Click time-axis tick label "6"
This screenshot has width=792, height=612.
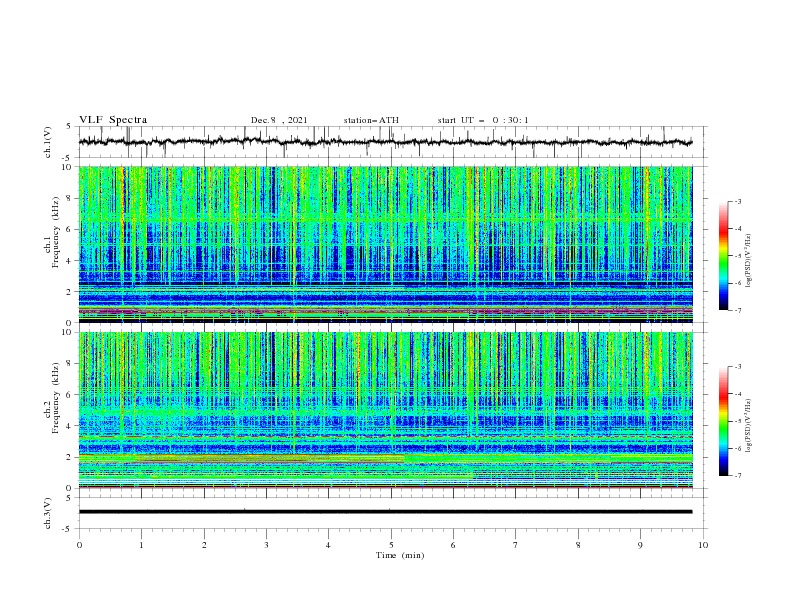[x=453, y=545]
